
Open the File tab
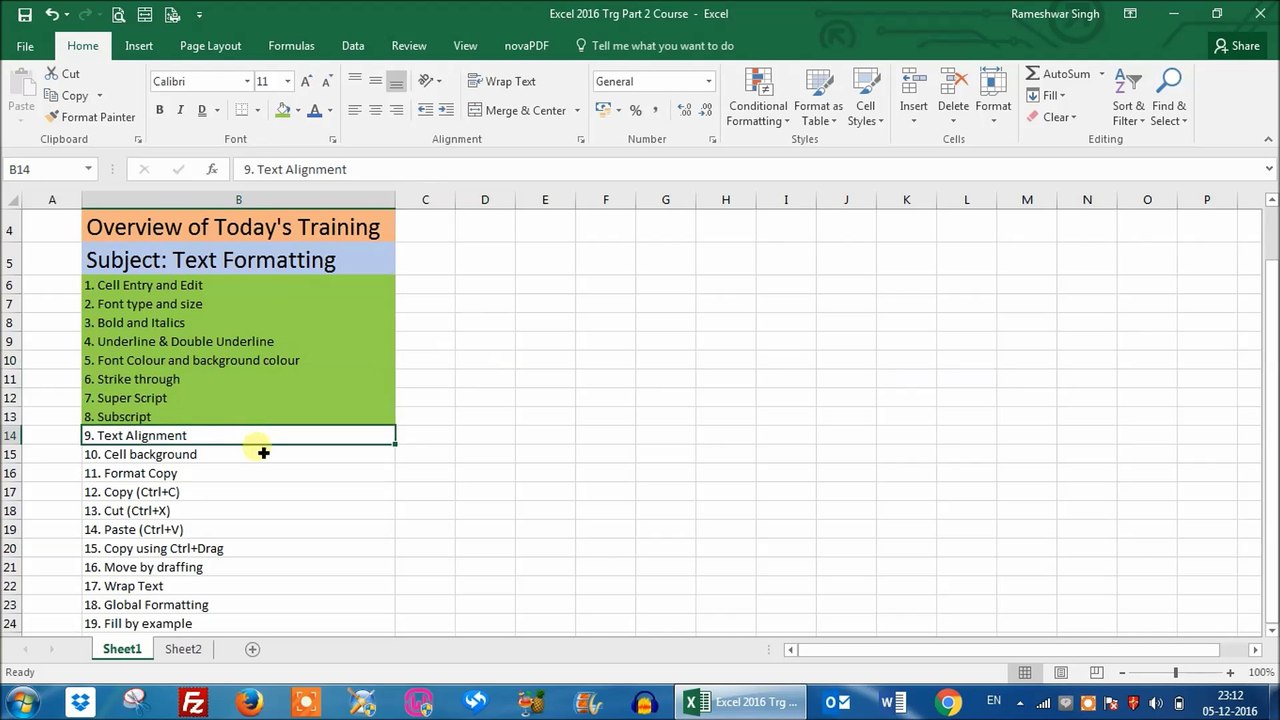[25, 46]
